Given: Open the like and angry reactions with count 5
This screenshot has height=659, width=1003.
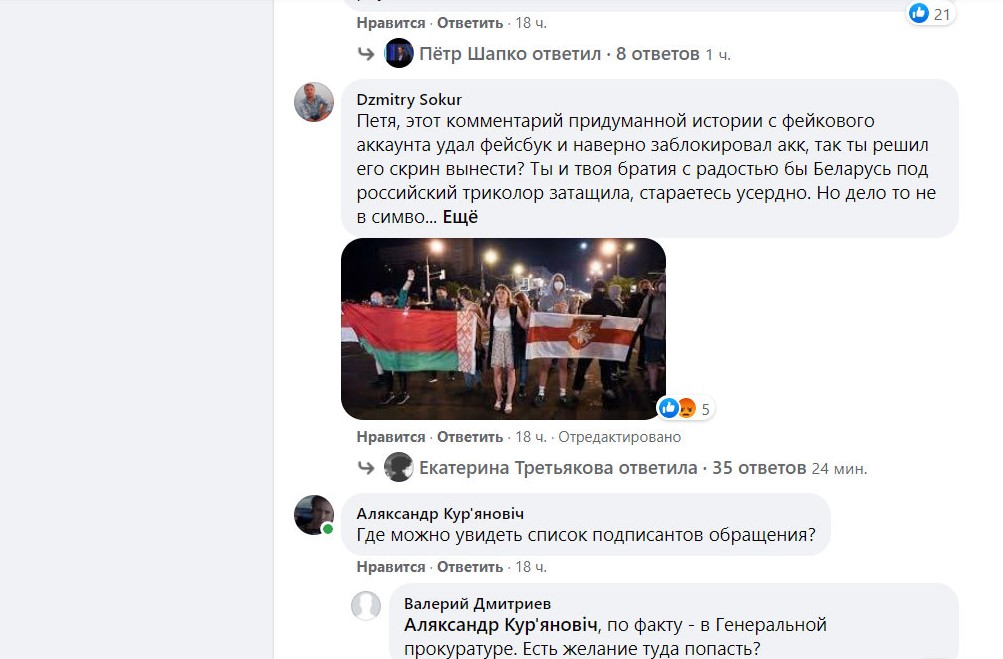Looking at the screenshot, I should 685,408.
